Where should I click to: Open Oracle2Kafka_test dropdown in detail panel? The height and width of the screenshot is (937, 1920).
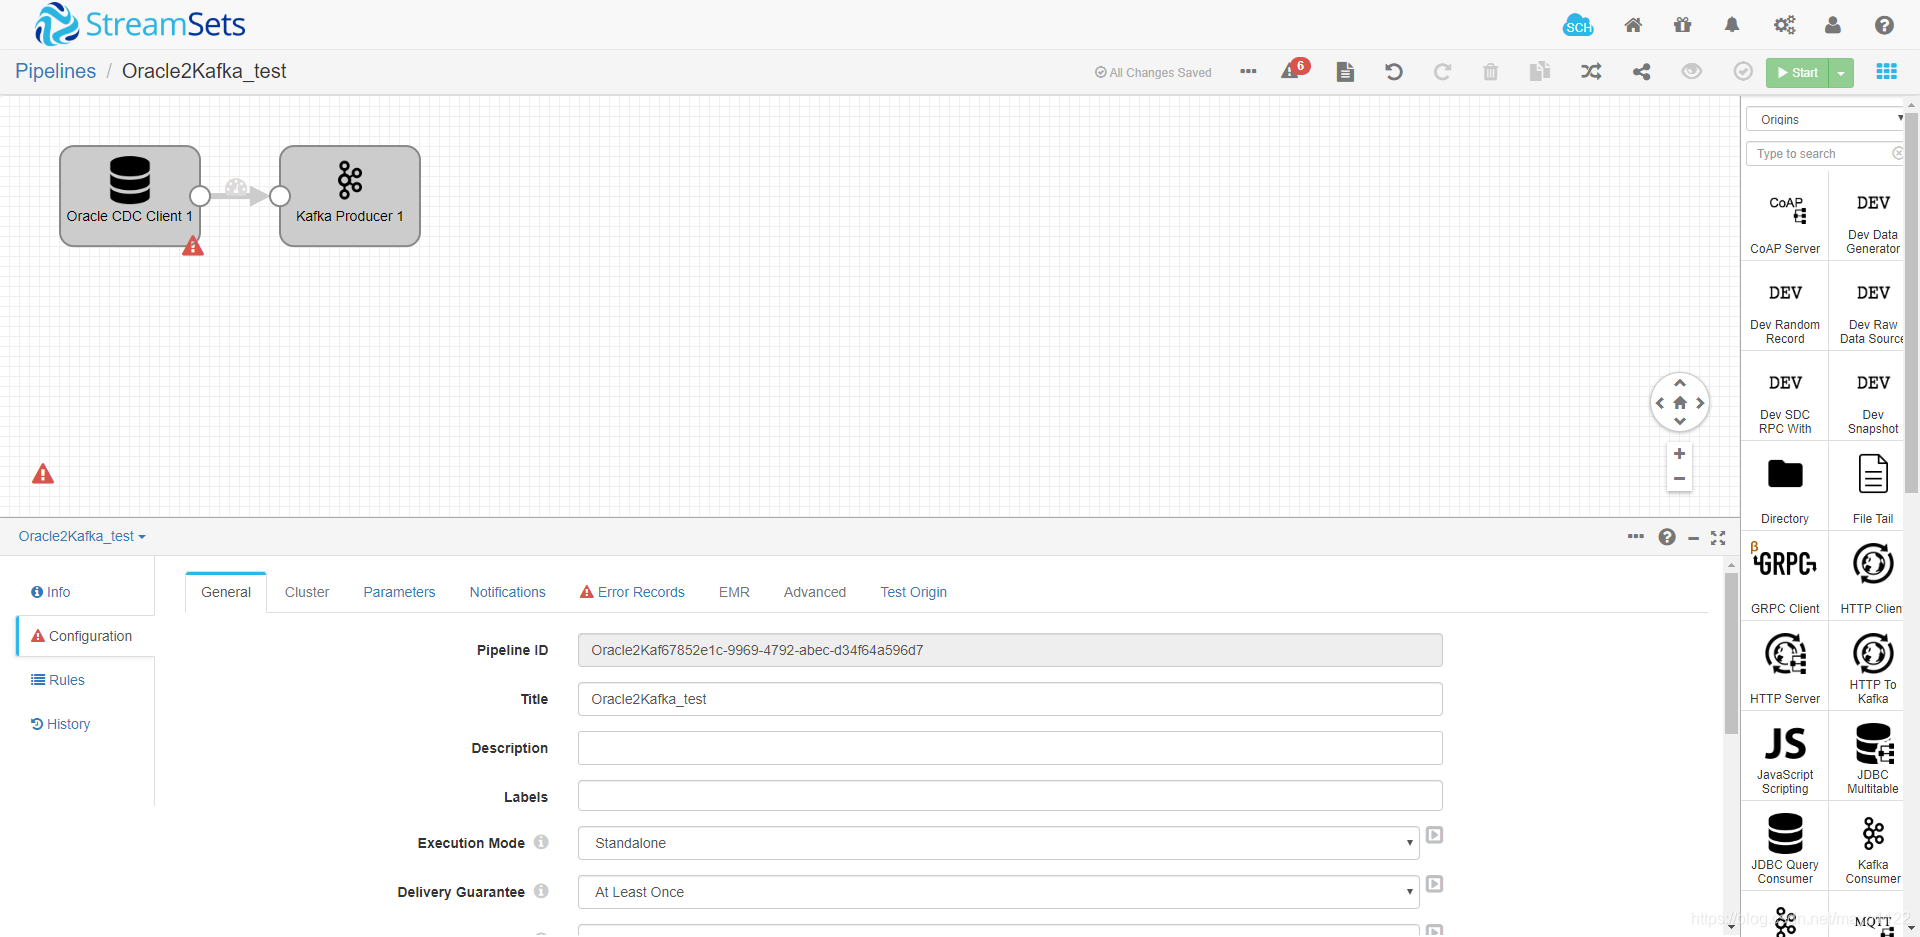(x=82, y=537)
